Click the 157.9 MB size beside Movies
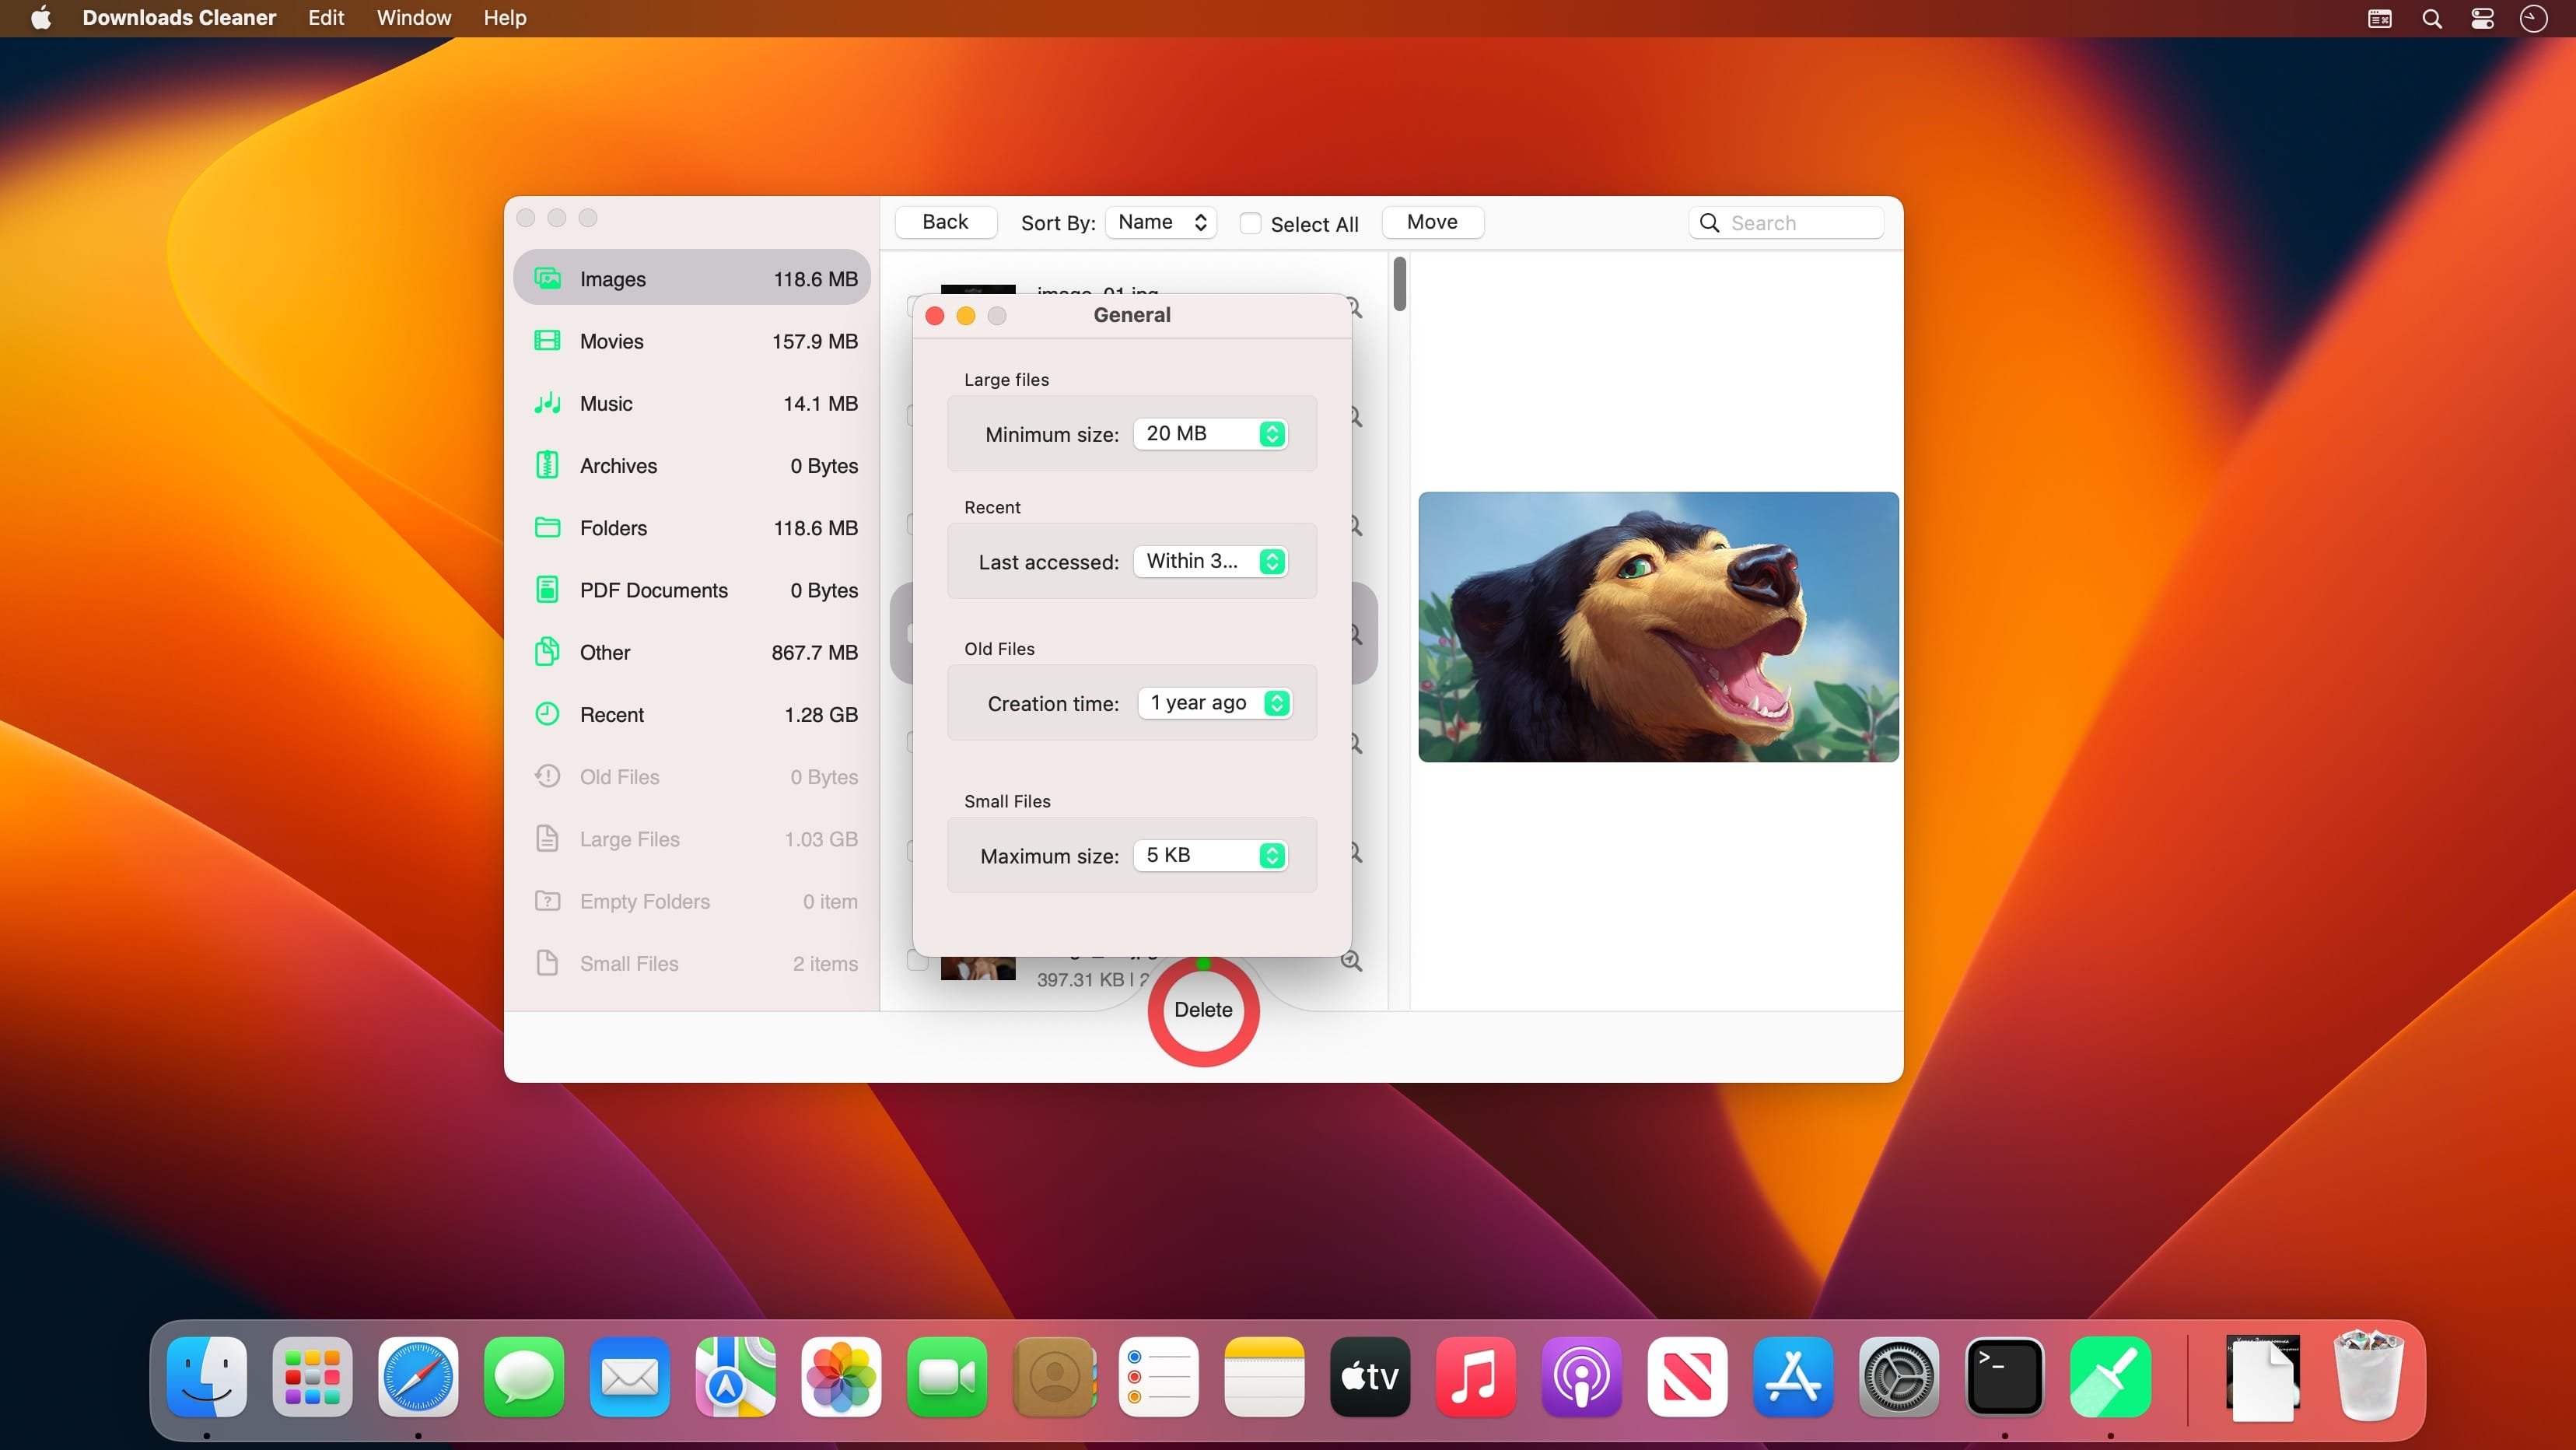This screenshot has height=1450, width=2576. click(814, 341)
